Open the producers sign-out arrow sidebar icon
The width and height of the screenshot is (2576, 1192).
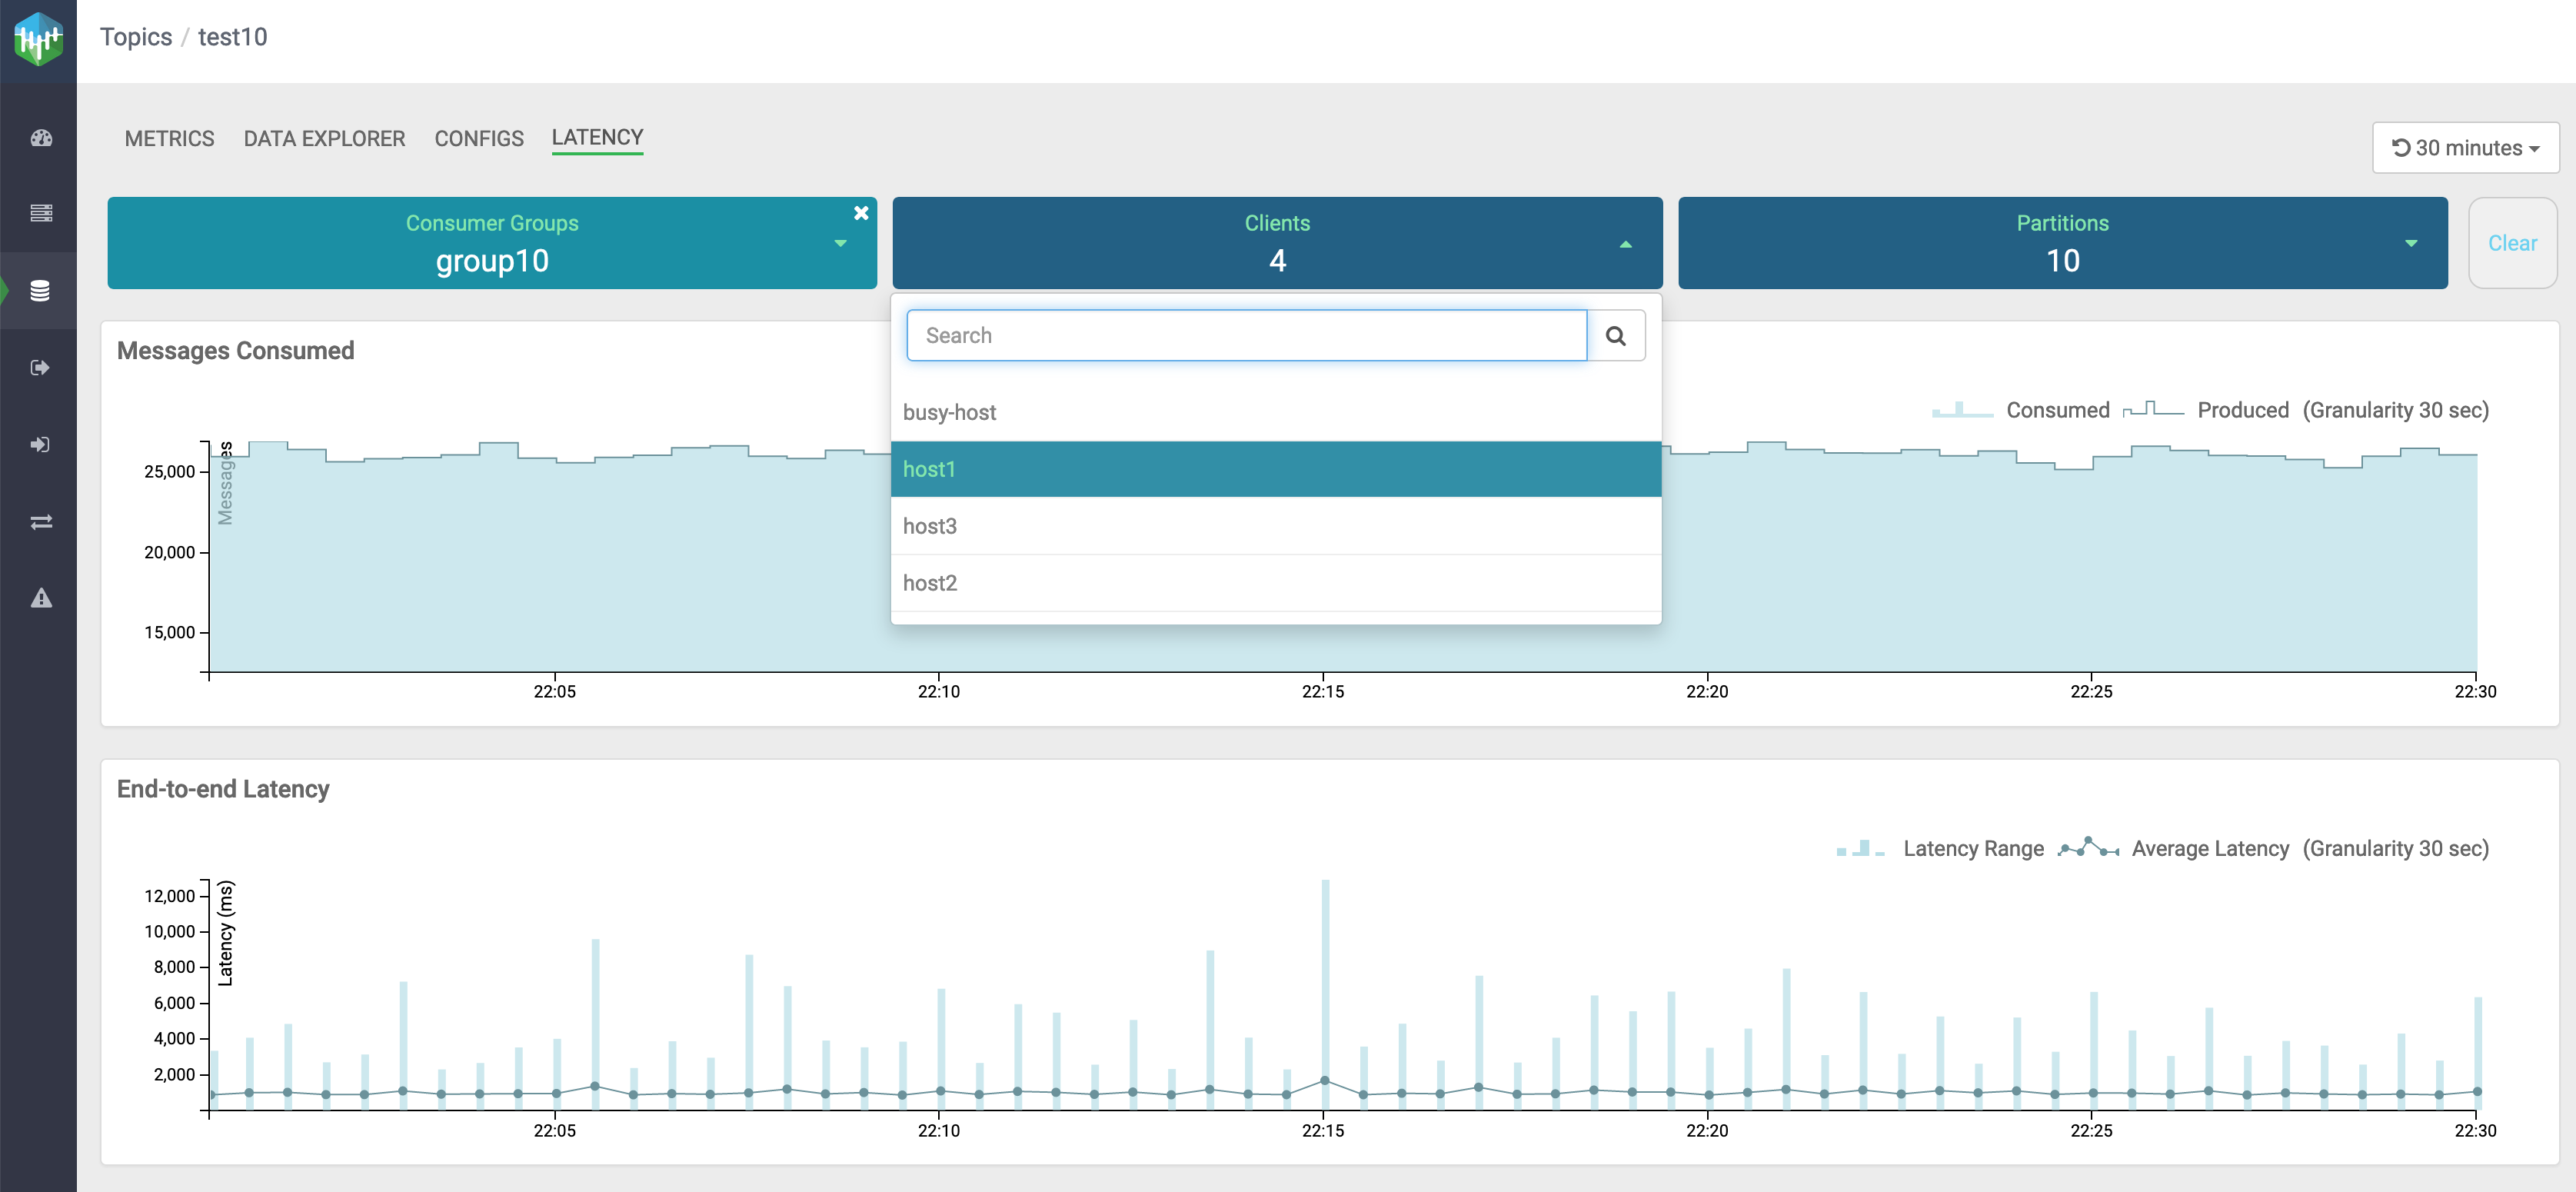(40, 368)
